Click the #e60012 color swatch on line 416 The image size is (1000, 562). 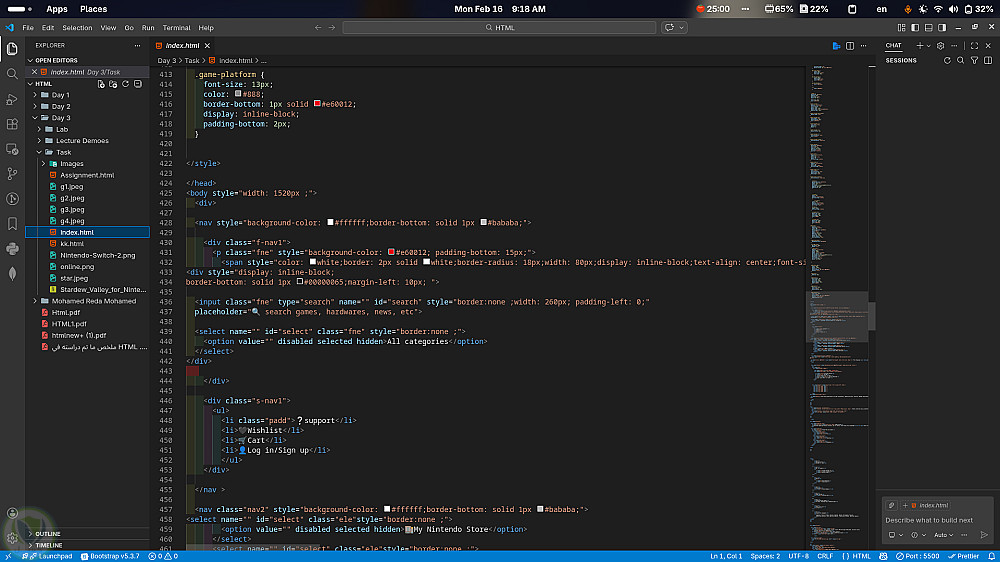(318, 104)
